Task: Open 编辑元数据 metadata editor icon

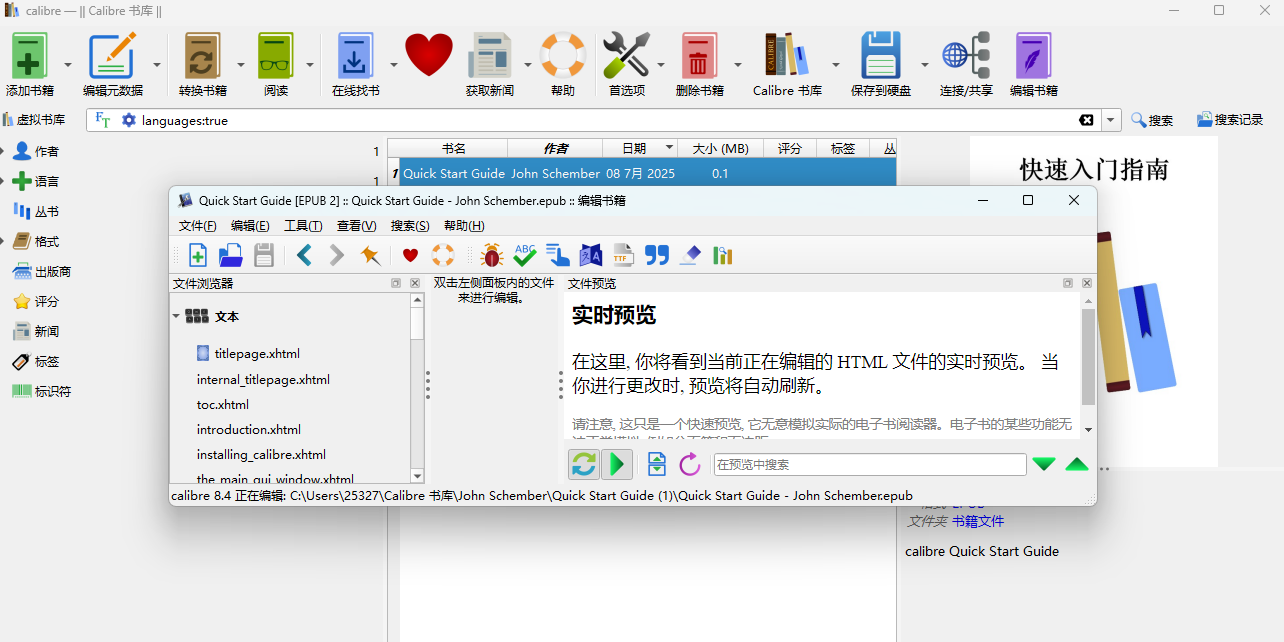Action: [112, 55]
